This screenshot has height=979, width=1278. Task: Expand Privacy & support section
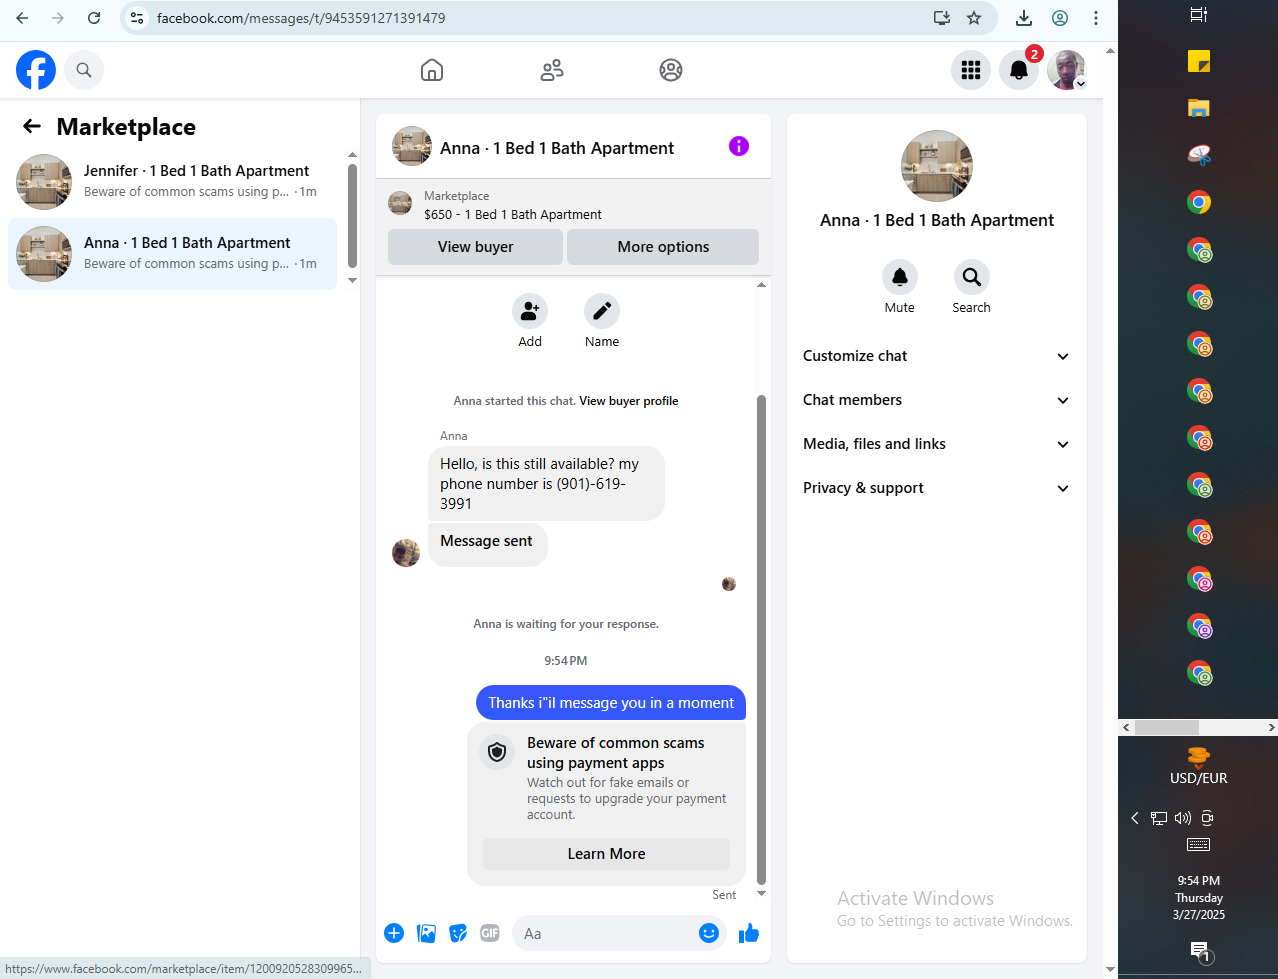[x=936, y=488]
